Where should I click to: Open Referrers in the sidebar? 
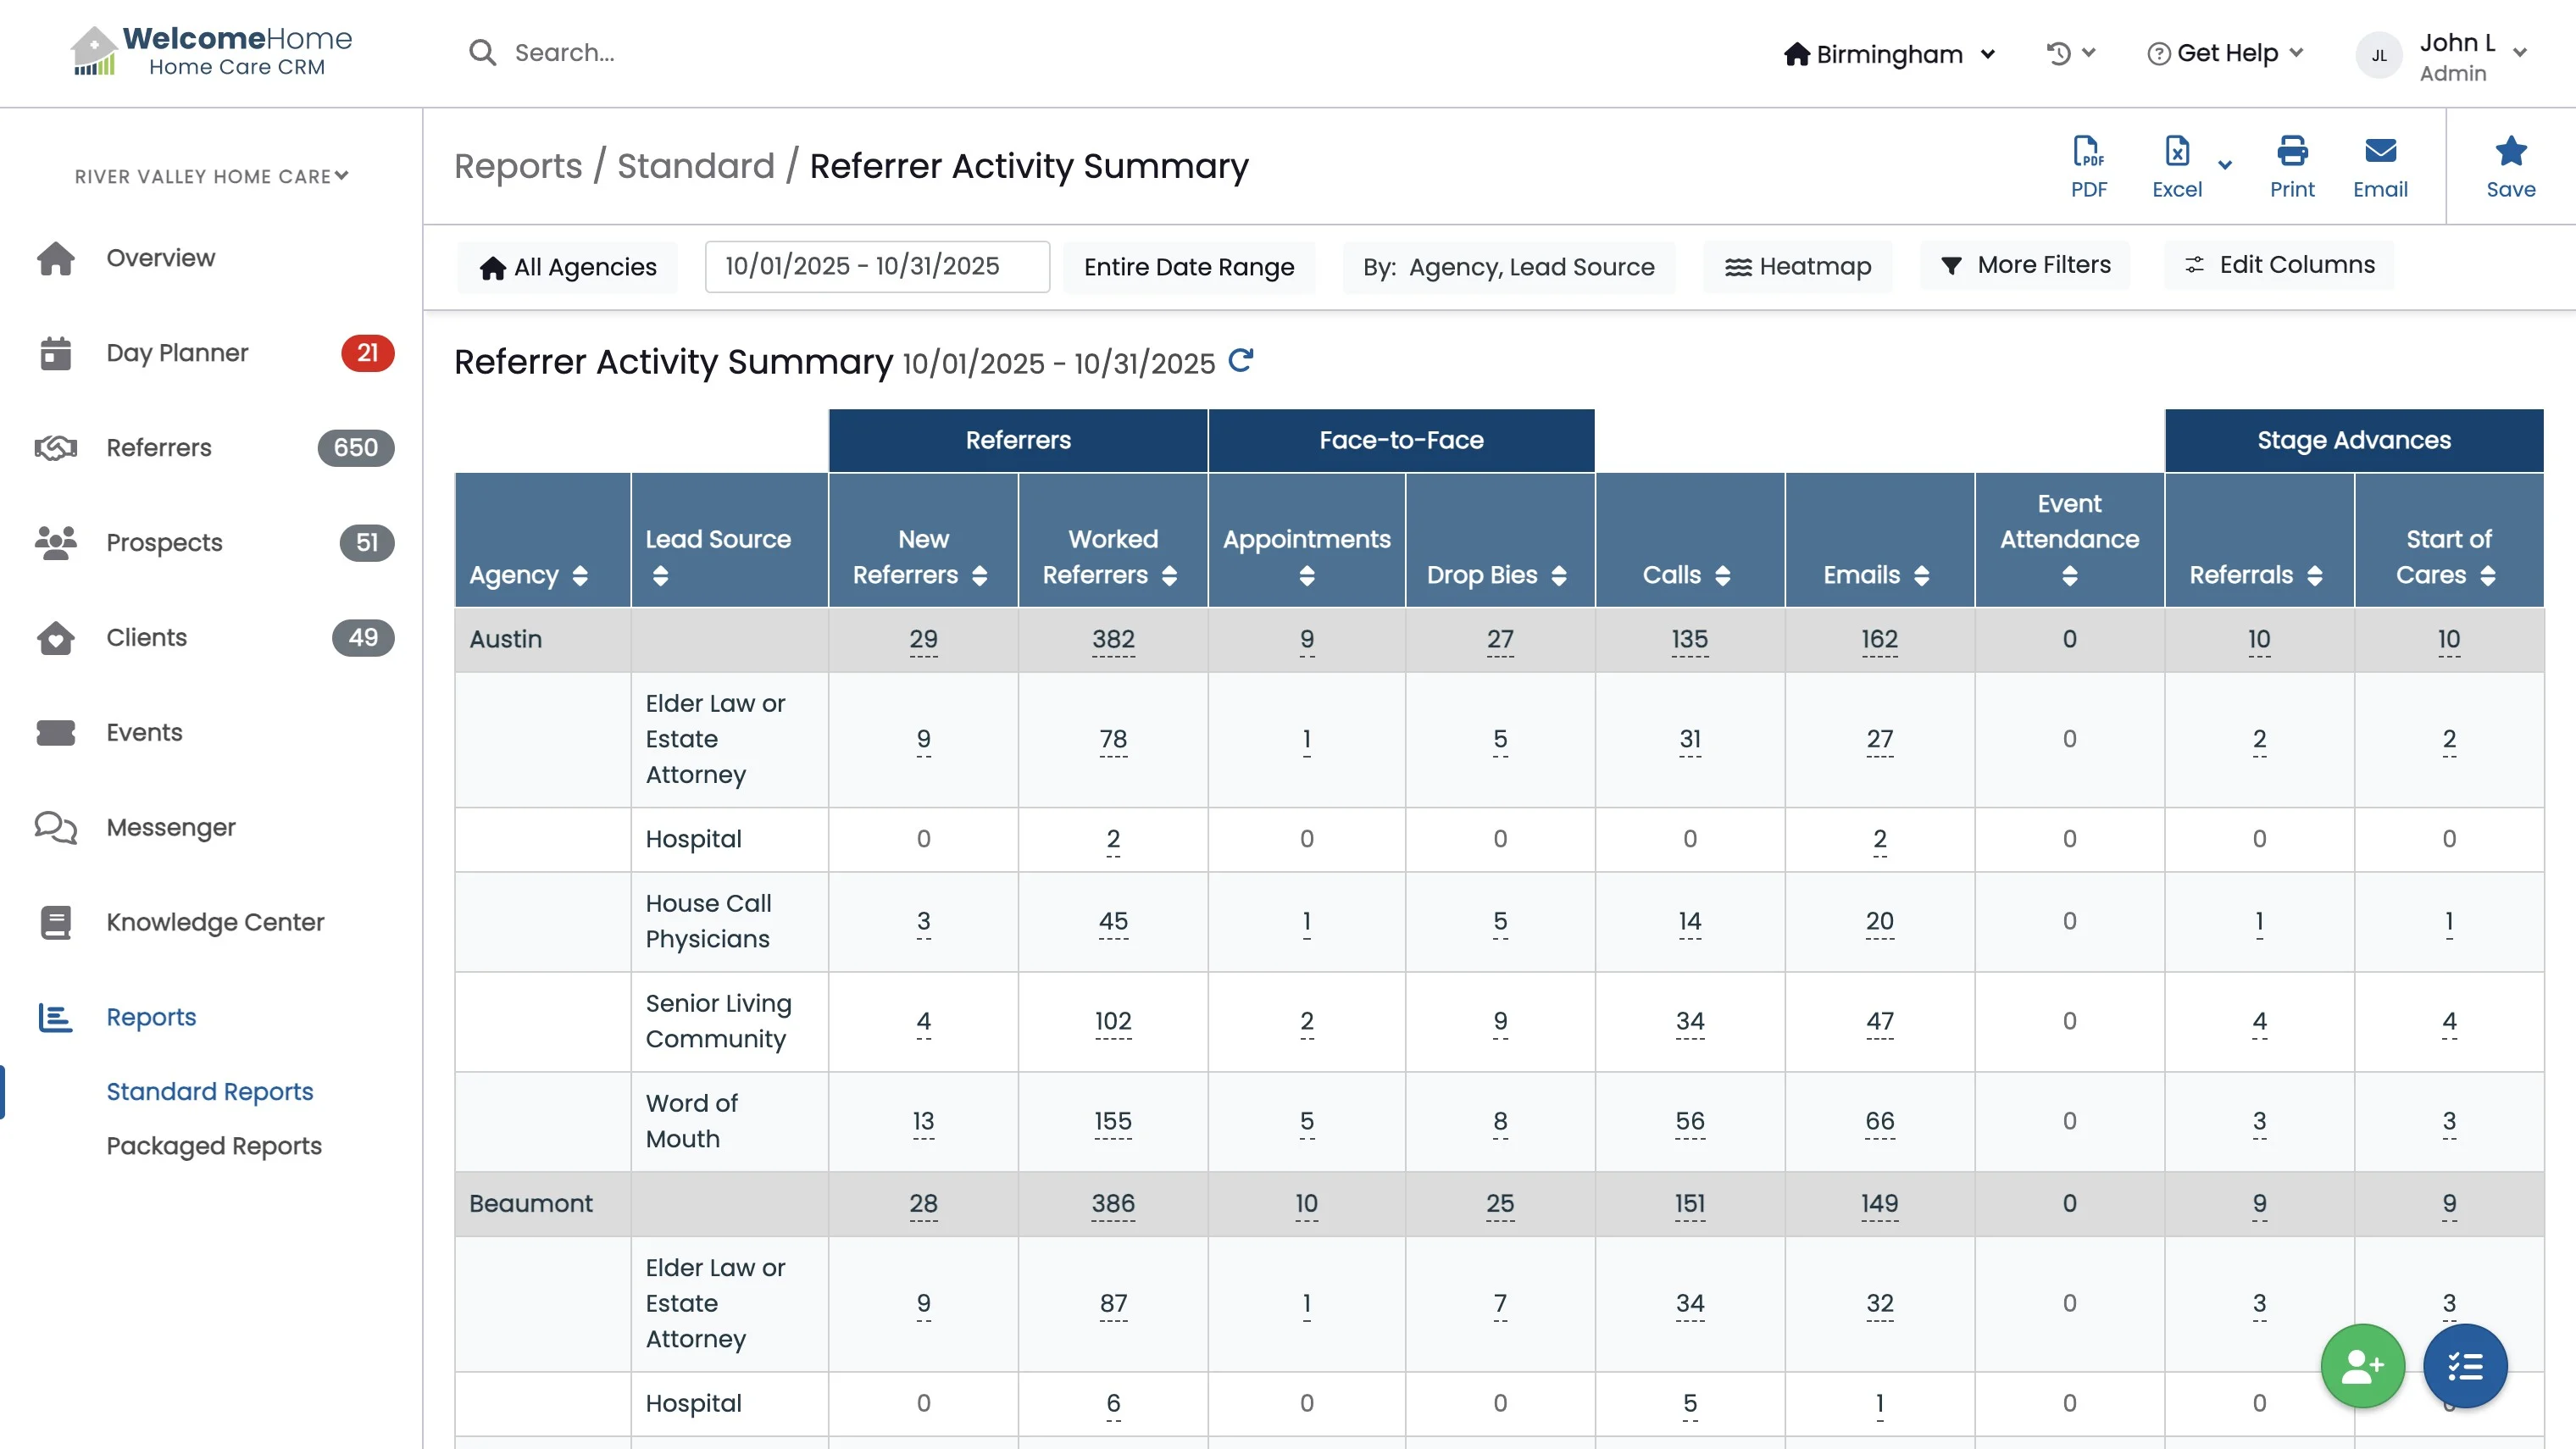coord(159,447)
